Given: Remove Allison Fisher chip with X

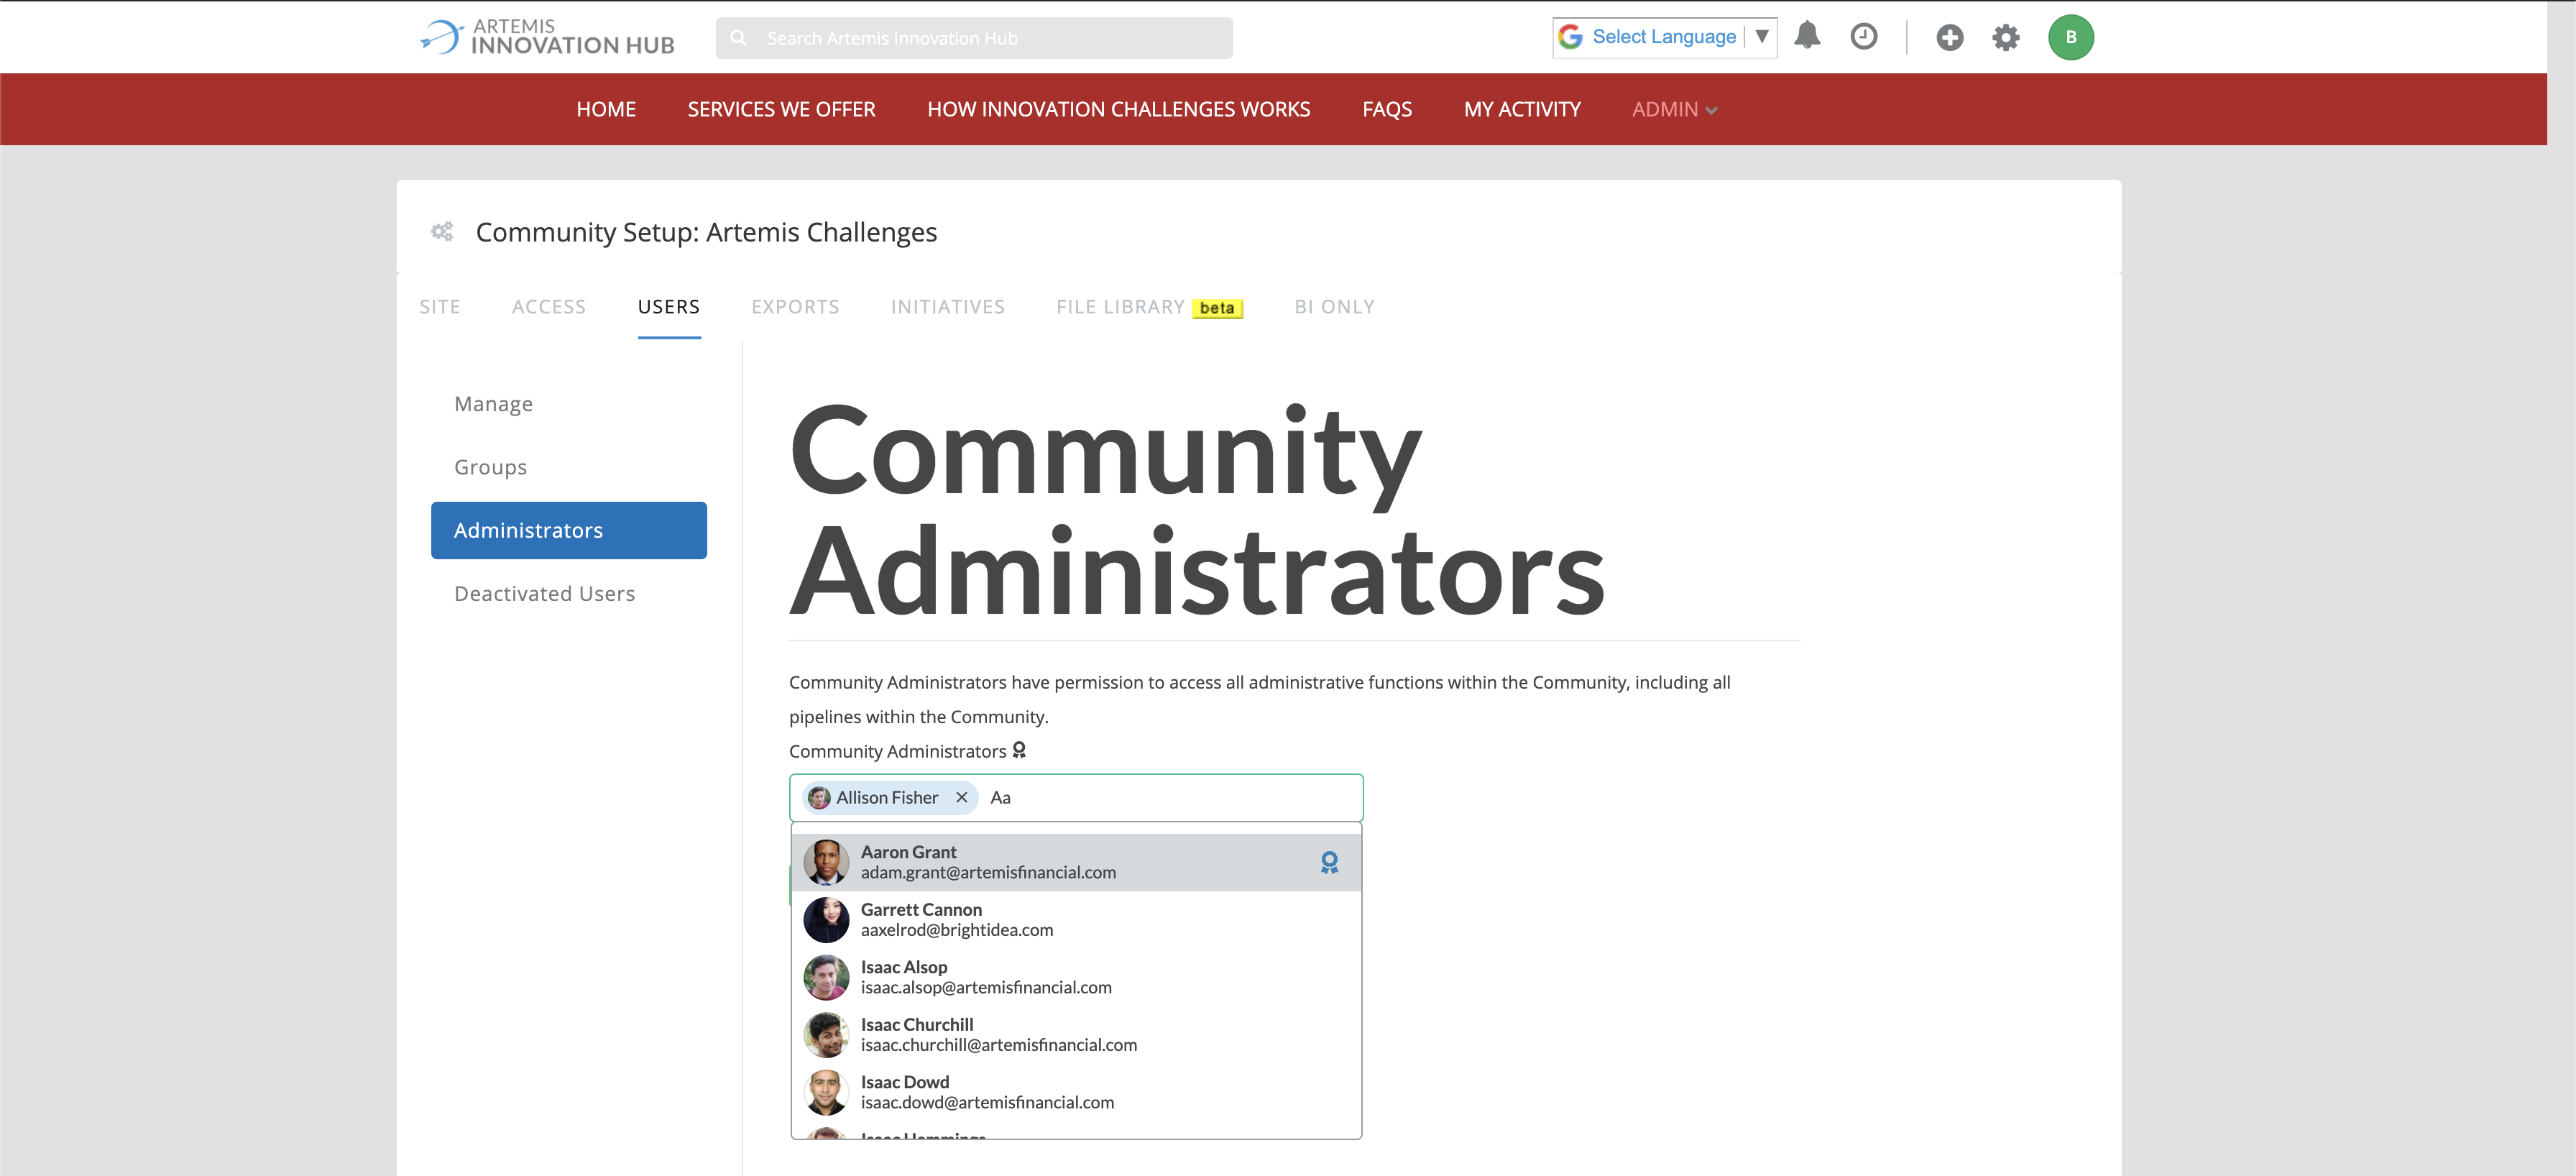Looking at the screenshot, I should coord(961,797).
